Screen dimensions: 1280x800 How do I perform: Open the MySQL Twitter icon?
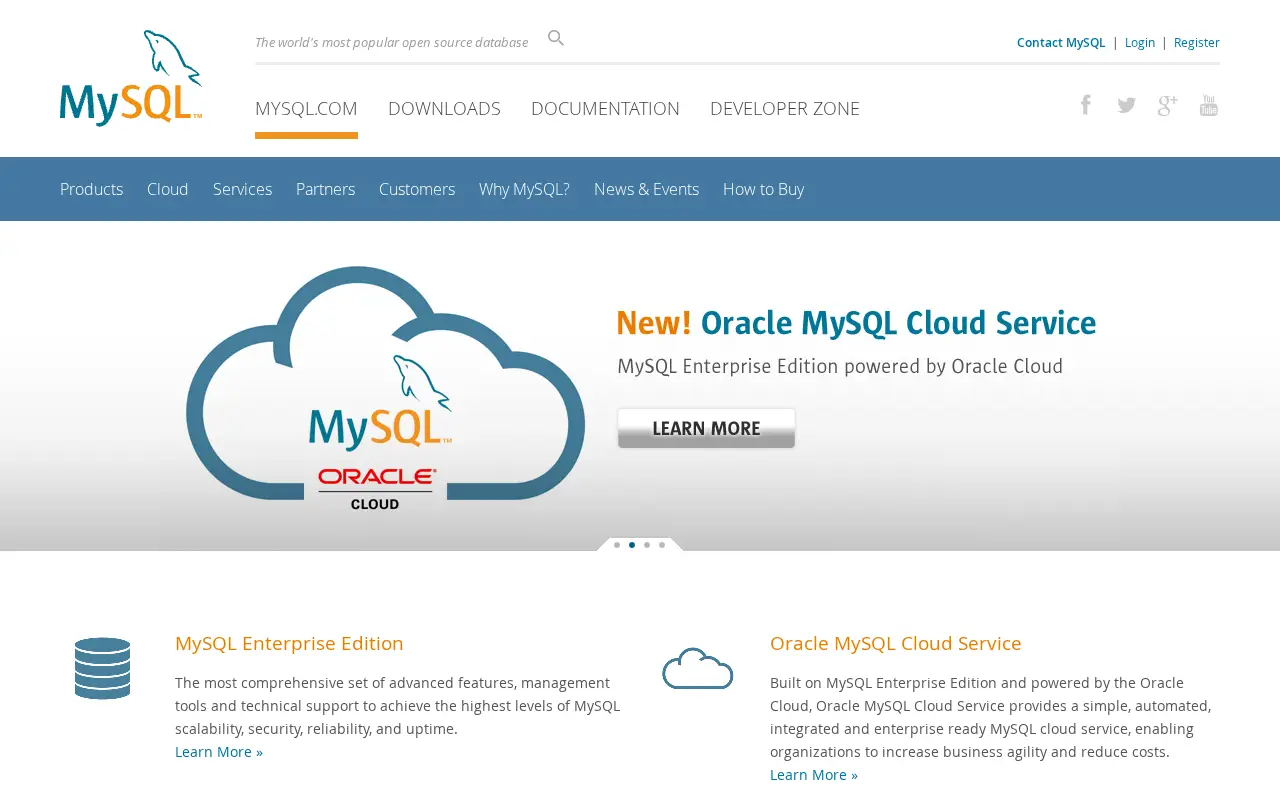tap(1126, 105)
